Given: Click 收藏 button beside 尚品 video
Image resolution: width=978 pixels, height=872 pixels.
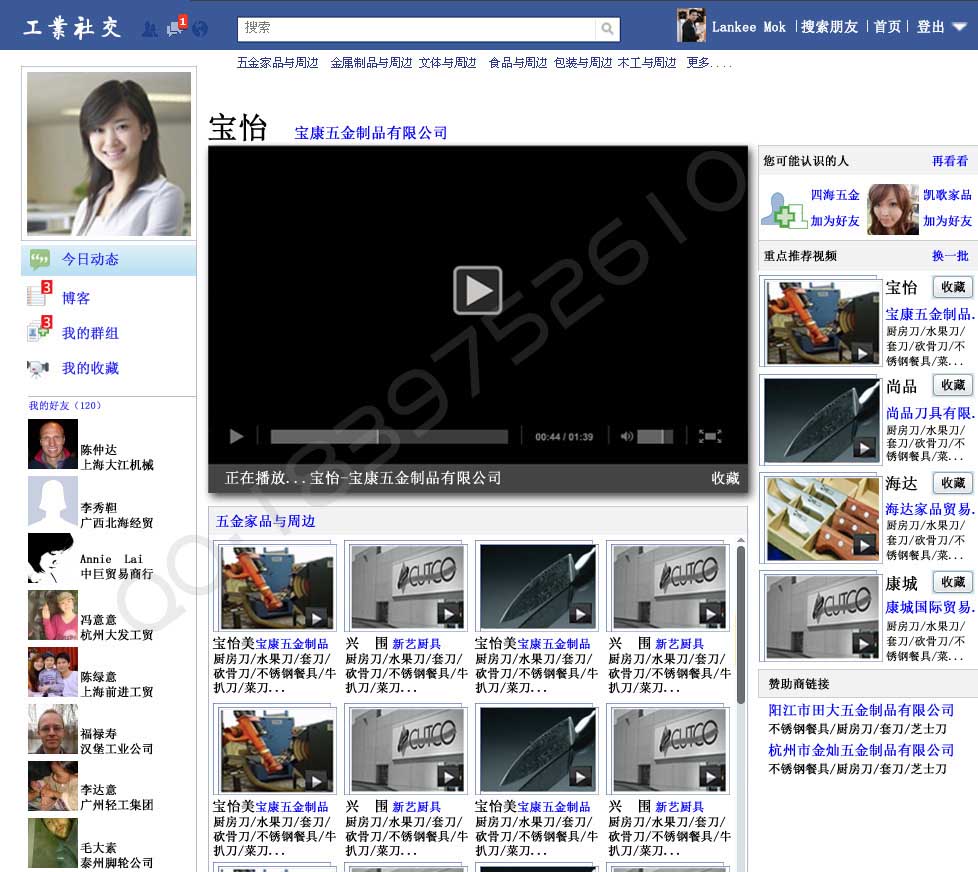Looking at the screenshot, I should point(952,385).
